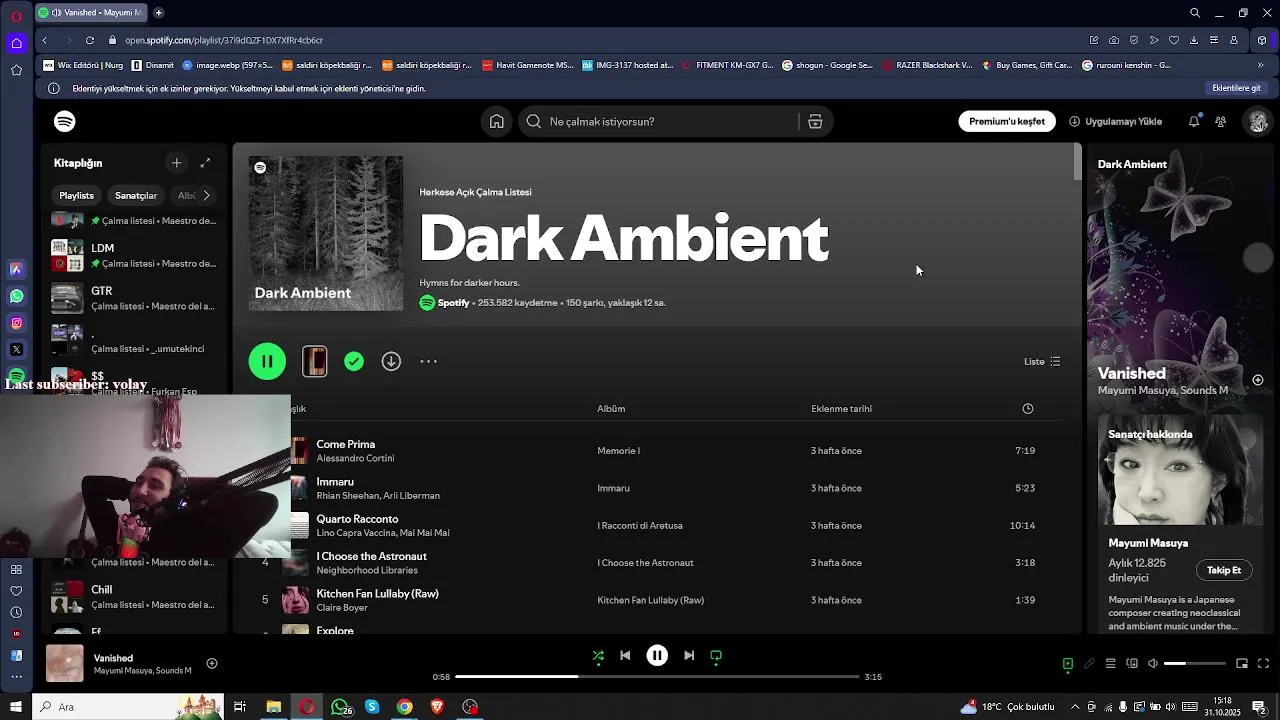
Task: Toggle the lyrics microphone icon
Action: pyautogui.click(x=1089, y=663)
